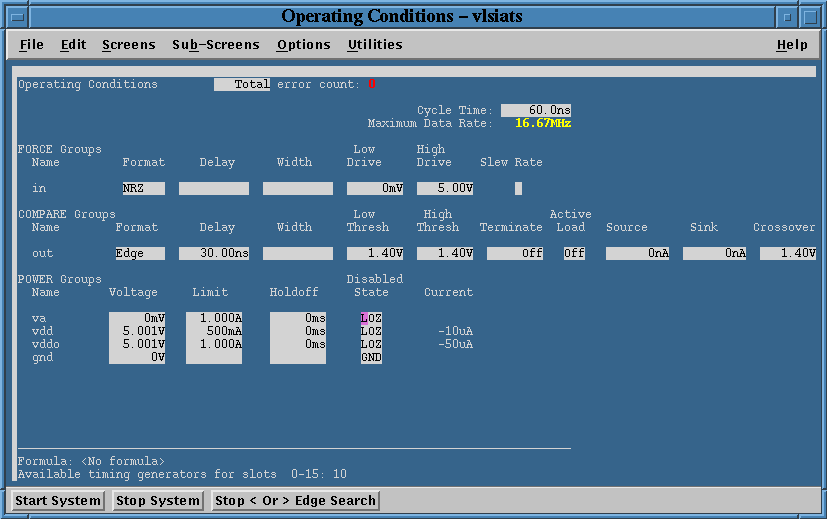This screenshot has height=519, width=827.
Task: Open the Sub-Screens menu
Action: (x=216, y=45)
